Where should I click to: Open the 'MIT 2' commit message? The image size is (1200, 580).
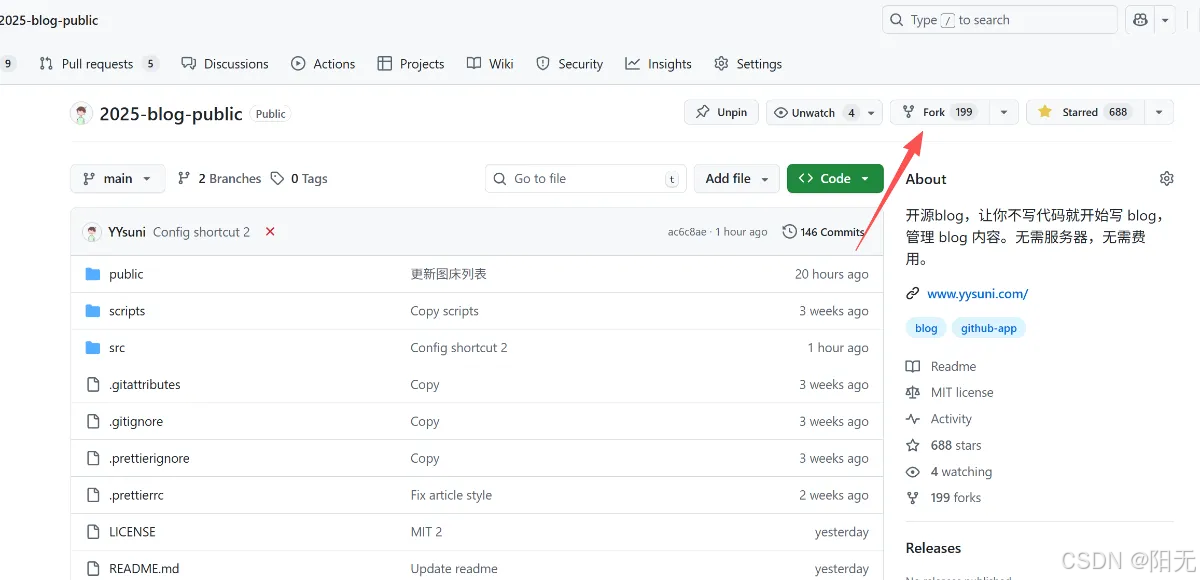tap(426, 532)
